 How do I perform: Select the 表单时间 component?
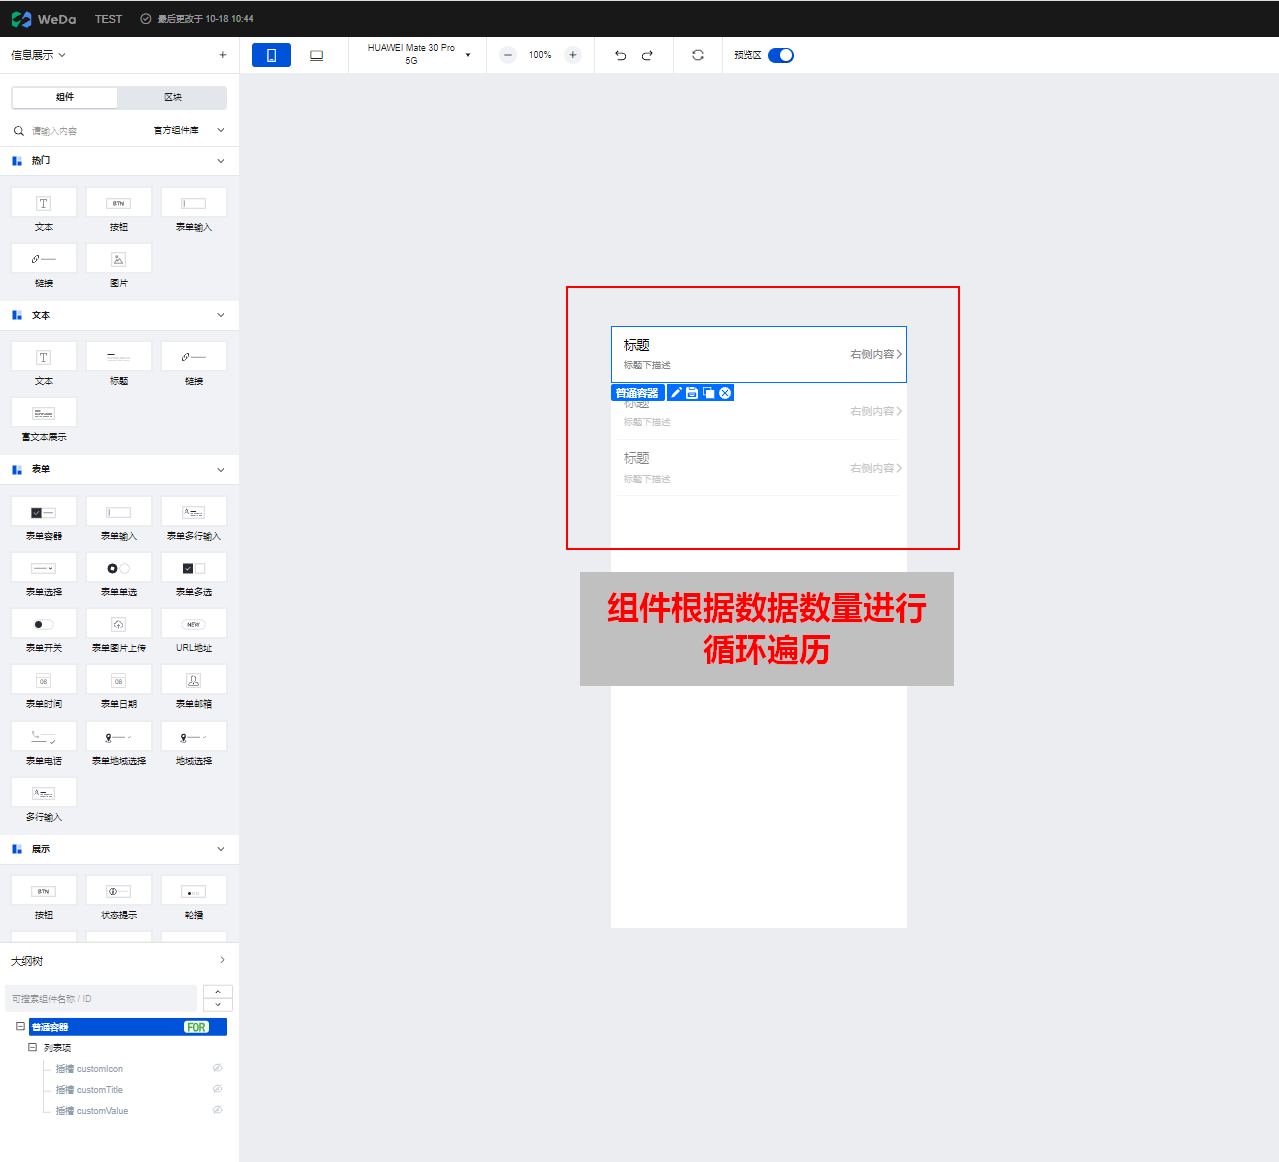tap(44, 687)
